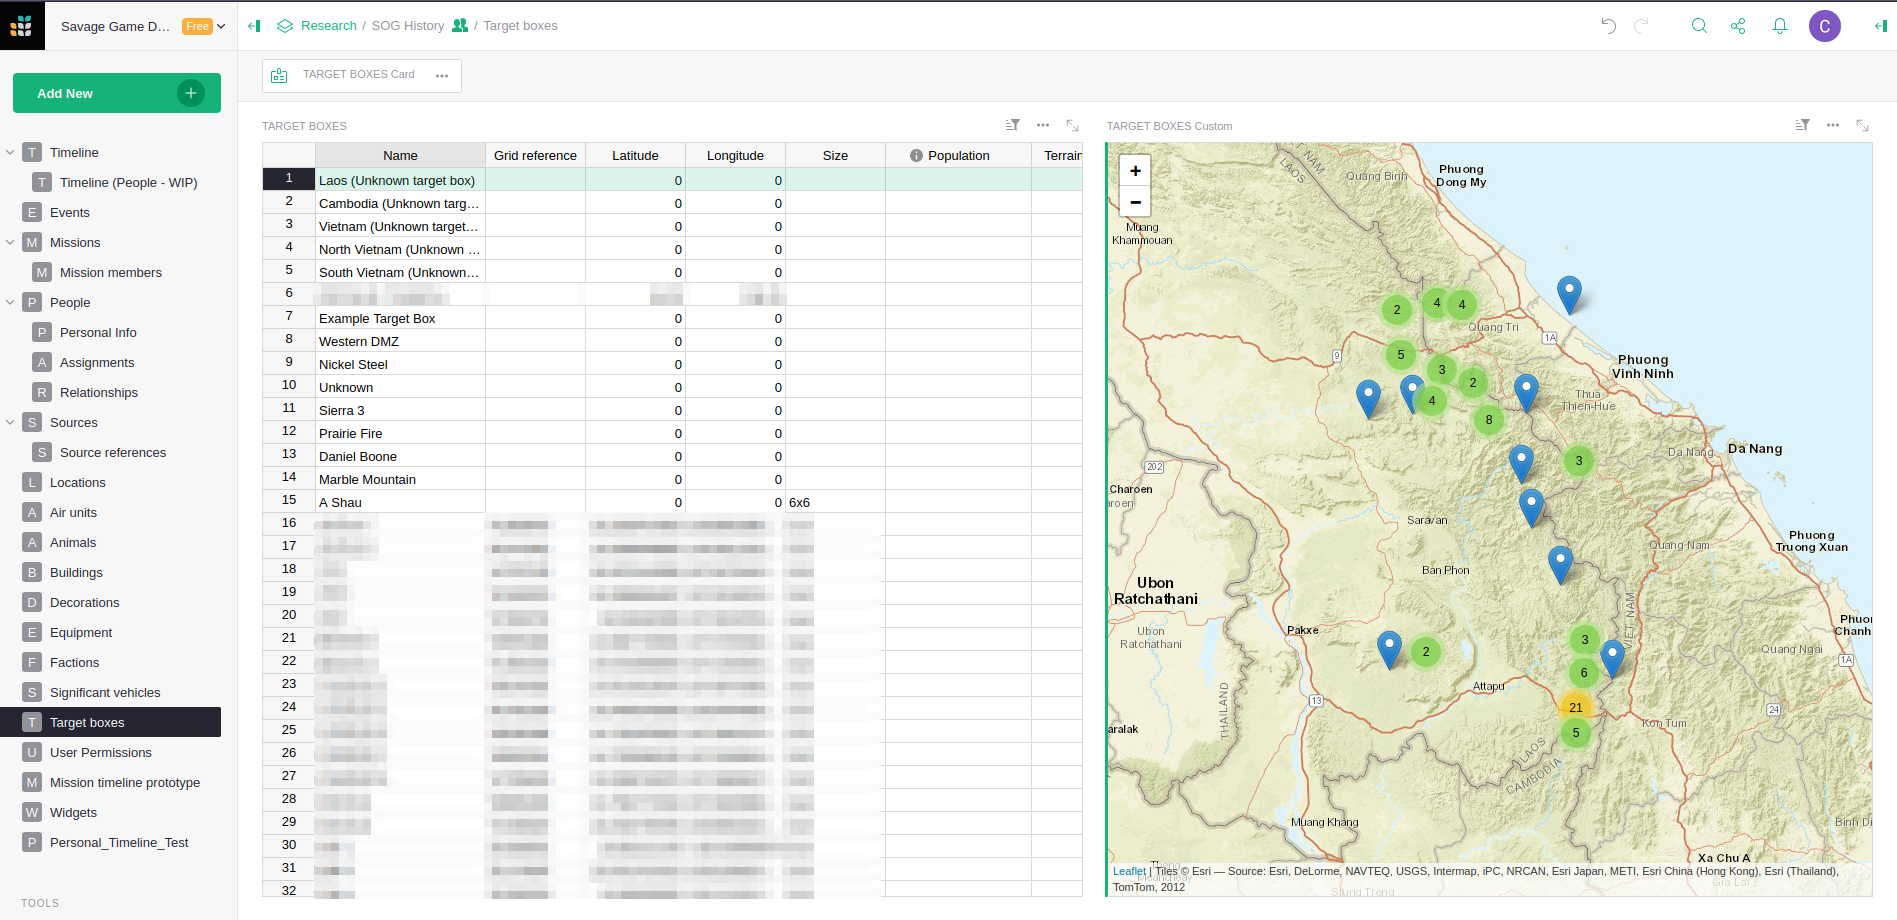Zoom out on the map

(x=1135, y=201)
